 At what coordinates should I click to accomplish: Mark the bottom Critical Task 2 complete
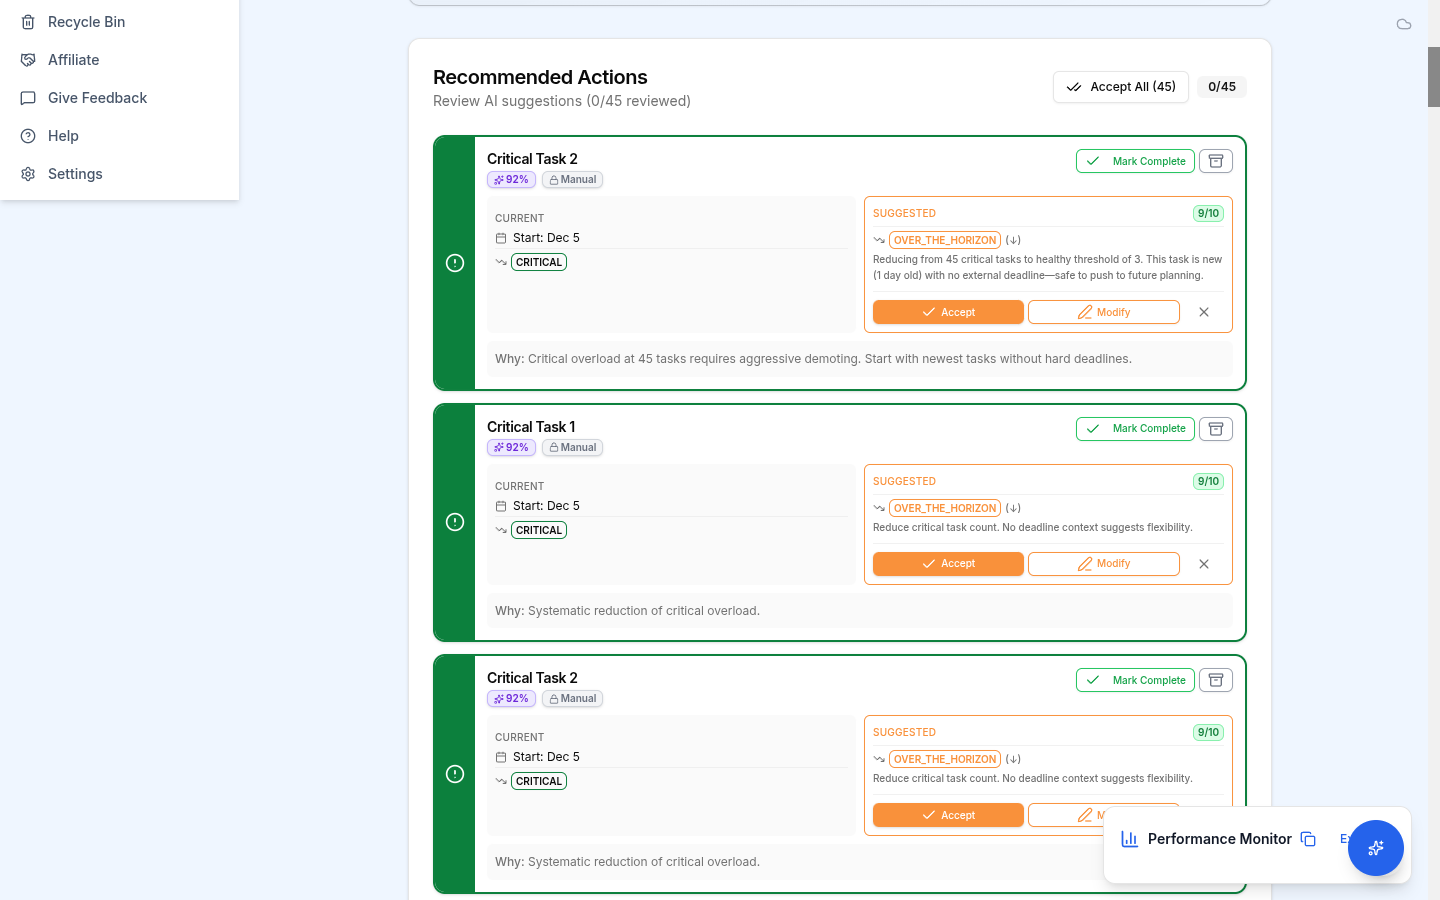1135,680
